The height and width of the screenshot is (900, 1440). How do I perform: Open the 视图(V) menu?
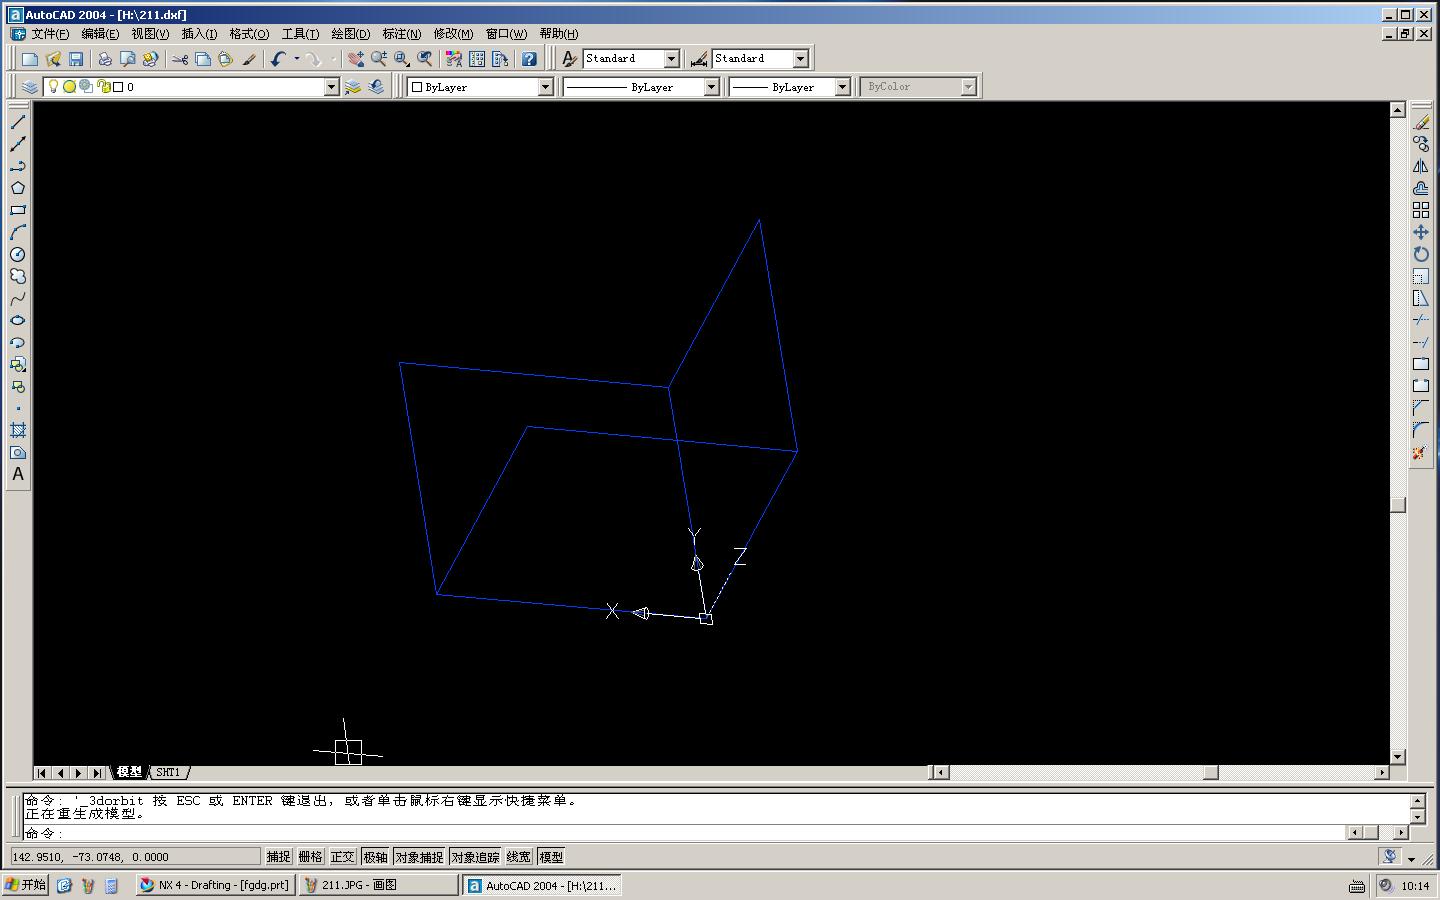tap(150, 34)
